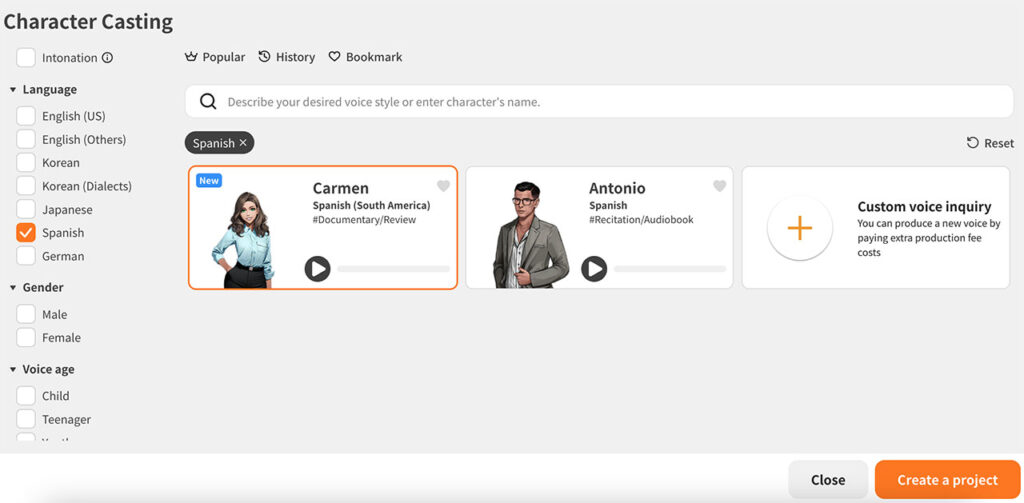
Task: Switch to the History tab
Action: (x=287, y=57)
